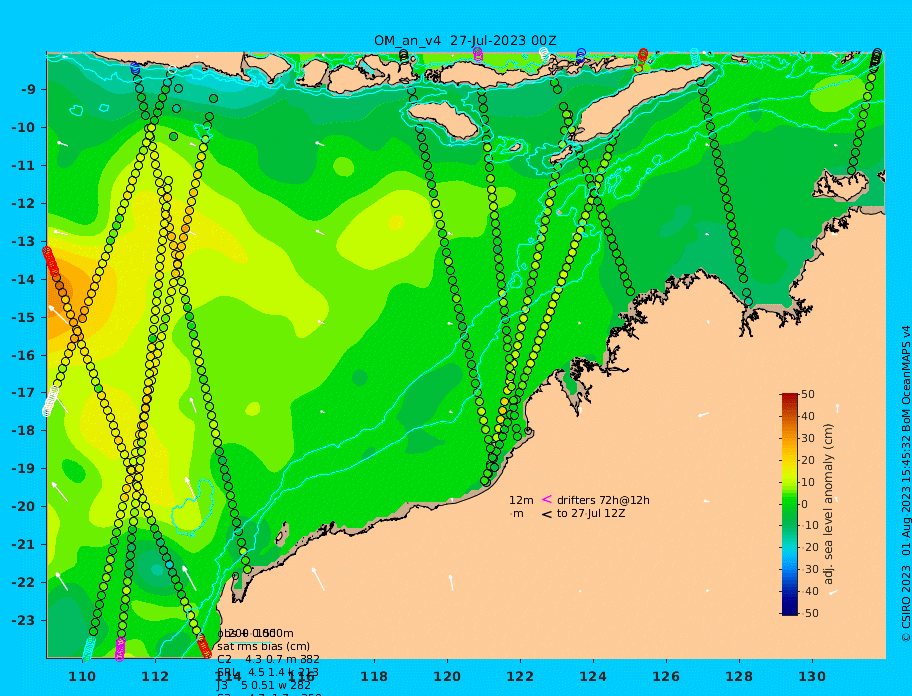912x696 pixels.
Task: Click latitude axis label -14
Action: pyautogui.click(x=23, y=280)
